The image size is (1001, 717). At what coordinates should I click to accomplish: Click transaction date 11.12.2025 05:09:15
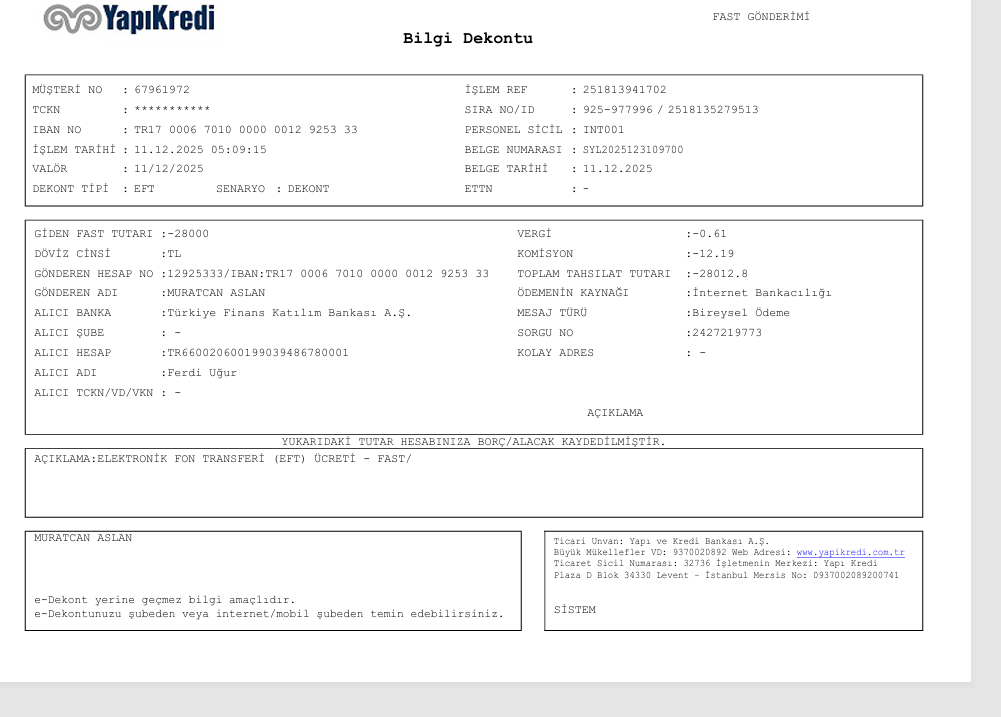tap(200, 149)
